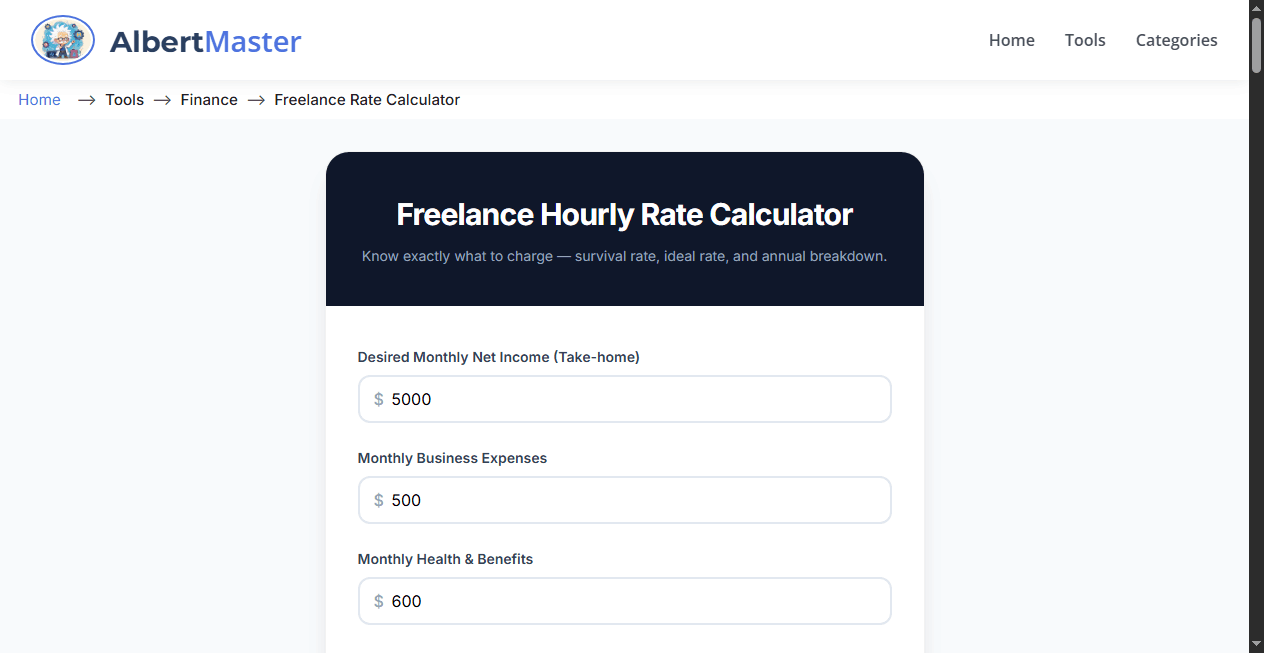
Task: Click the AlbertMaster avatar logo icon
Action: click(x=62, y=40)
